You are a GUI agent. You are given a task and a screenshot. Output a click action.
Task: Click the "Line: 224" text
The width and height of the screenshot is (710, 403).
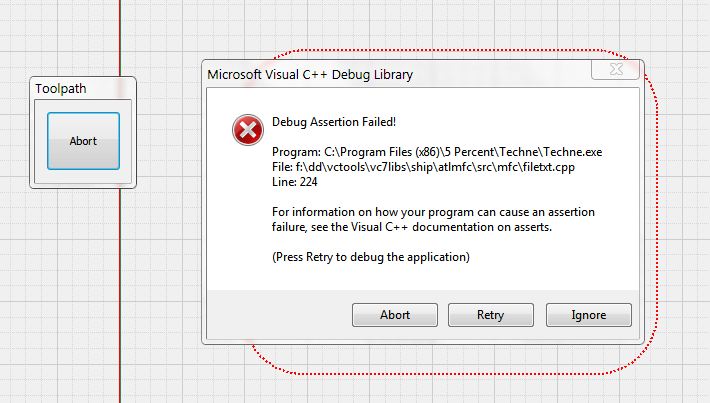pyautogui.click(x=295, y=181)
